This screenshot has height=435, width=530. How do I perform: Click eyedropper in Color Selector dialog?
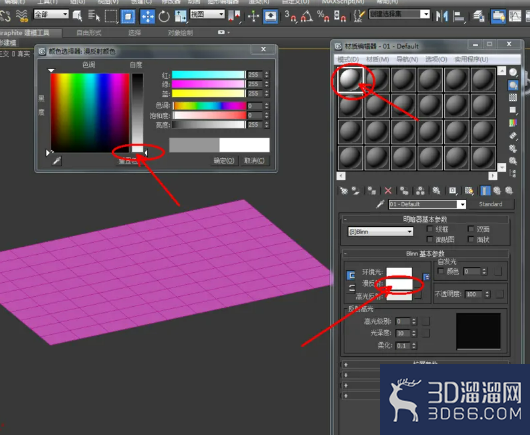point(57,160)
